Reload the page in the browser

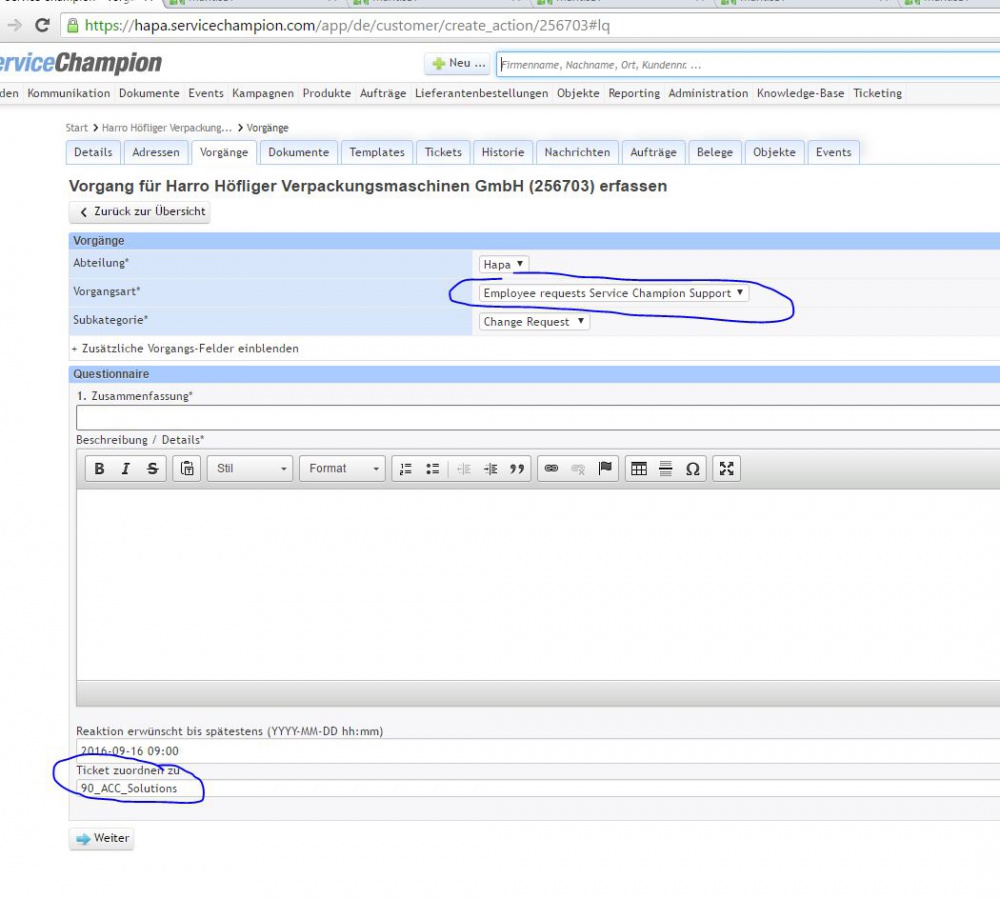tap(42, 26)
